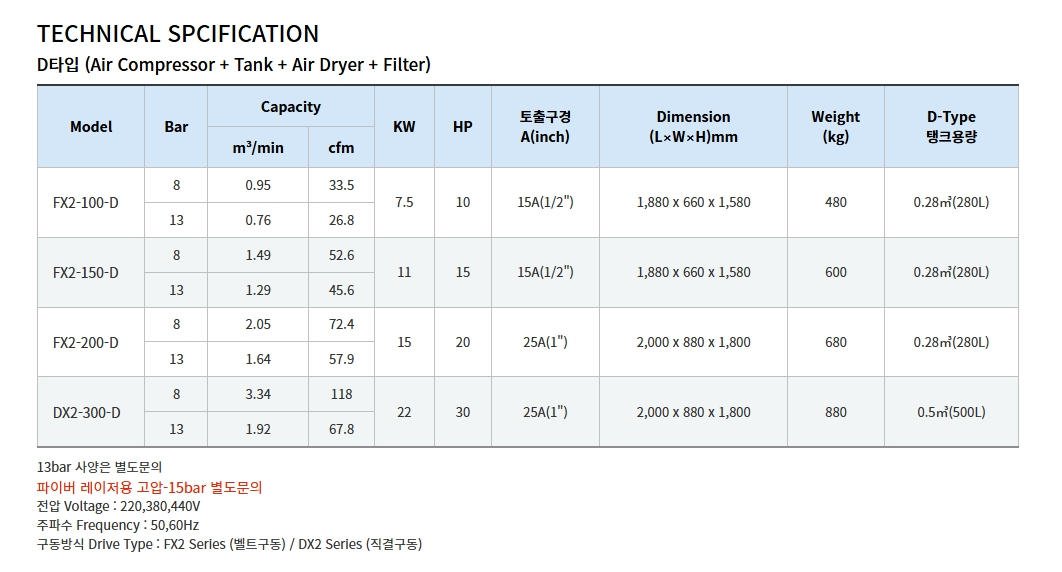The width and height of the screenshot is (1062, 572).
Task: Click the 118 cfm capacity value
Action: (x=341, y=394)
